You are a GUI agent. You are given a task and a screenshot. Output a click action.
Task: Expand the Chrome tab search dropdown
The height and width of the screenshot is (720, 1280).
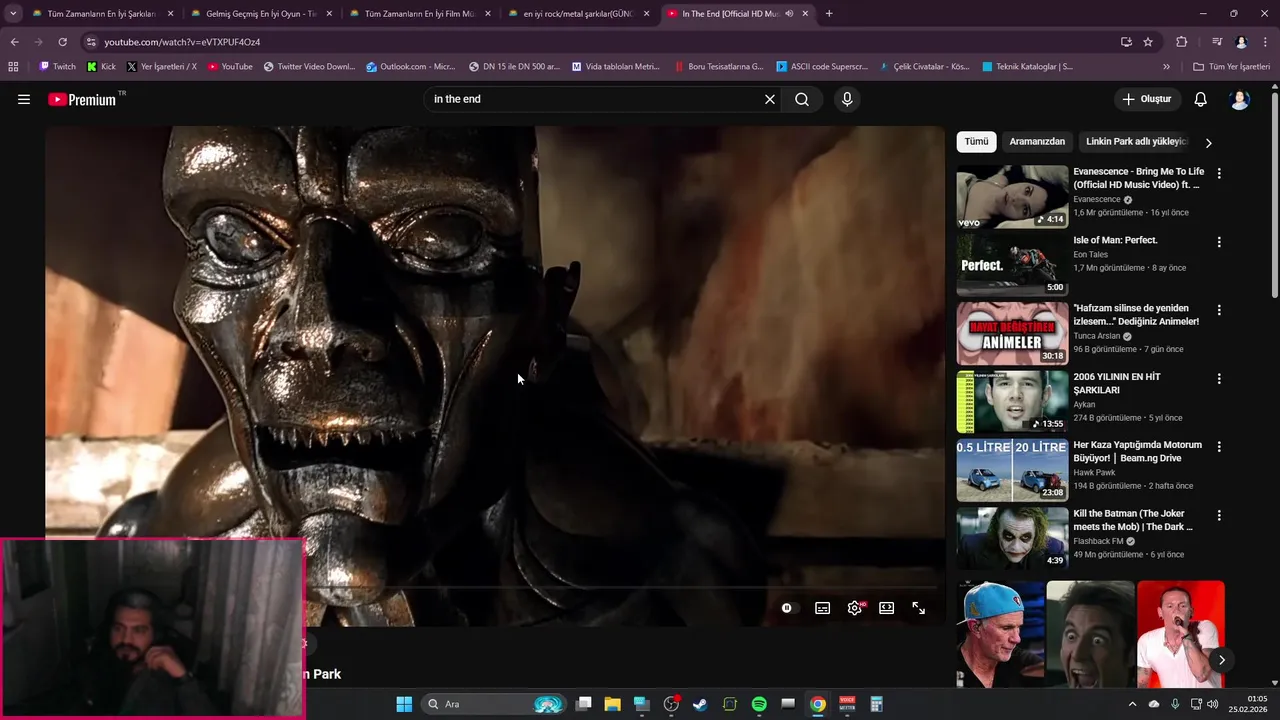(x=13, y=14)
